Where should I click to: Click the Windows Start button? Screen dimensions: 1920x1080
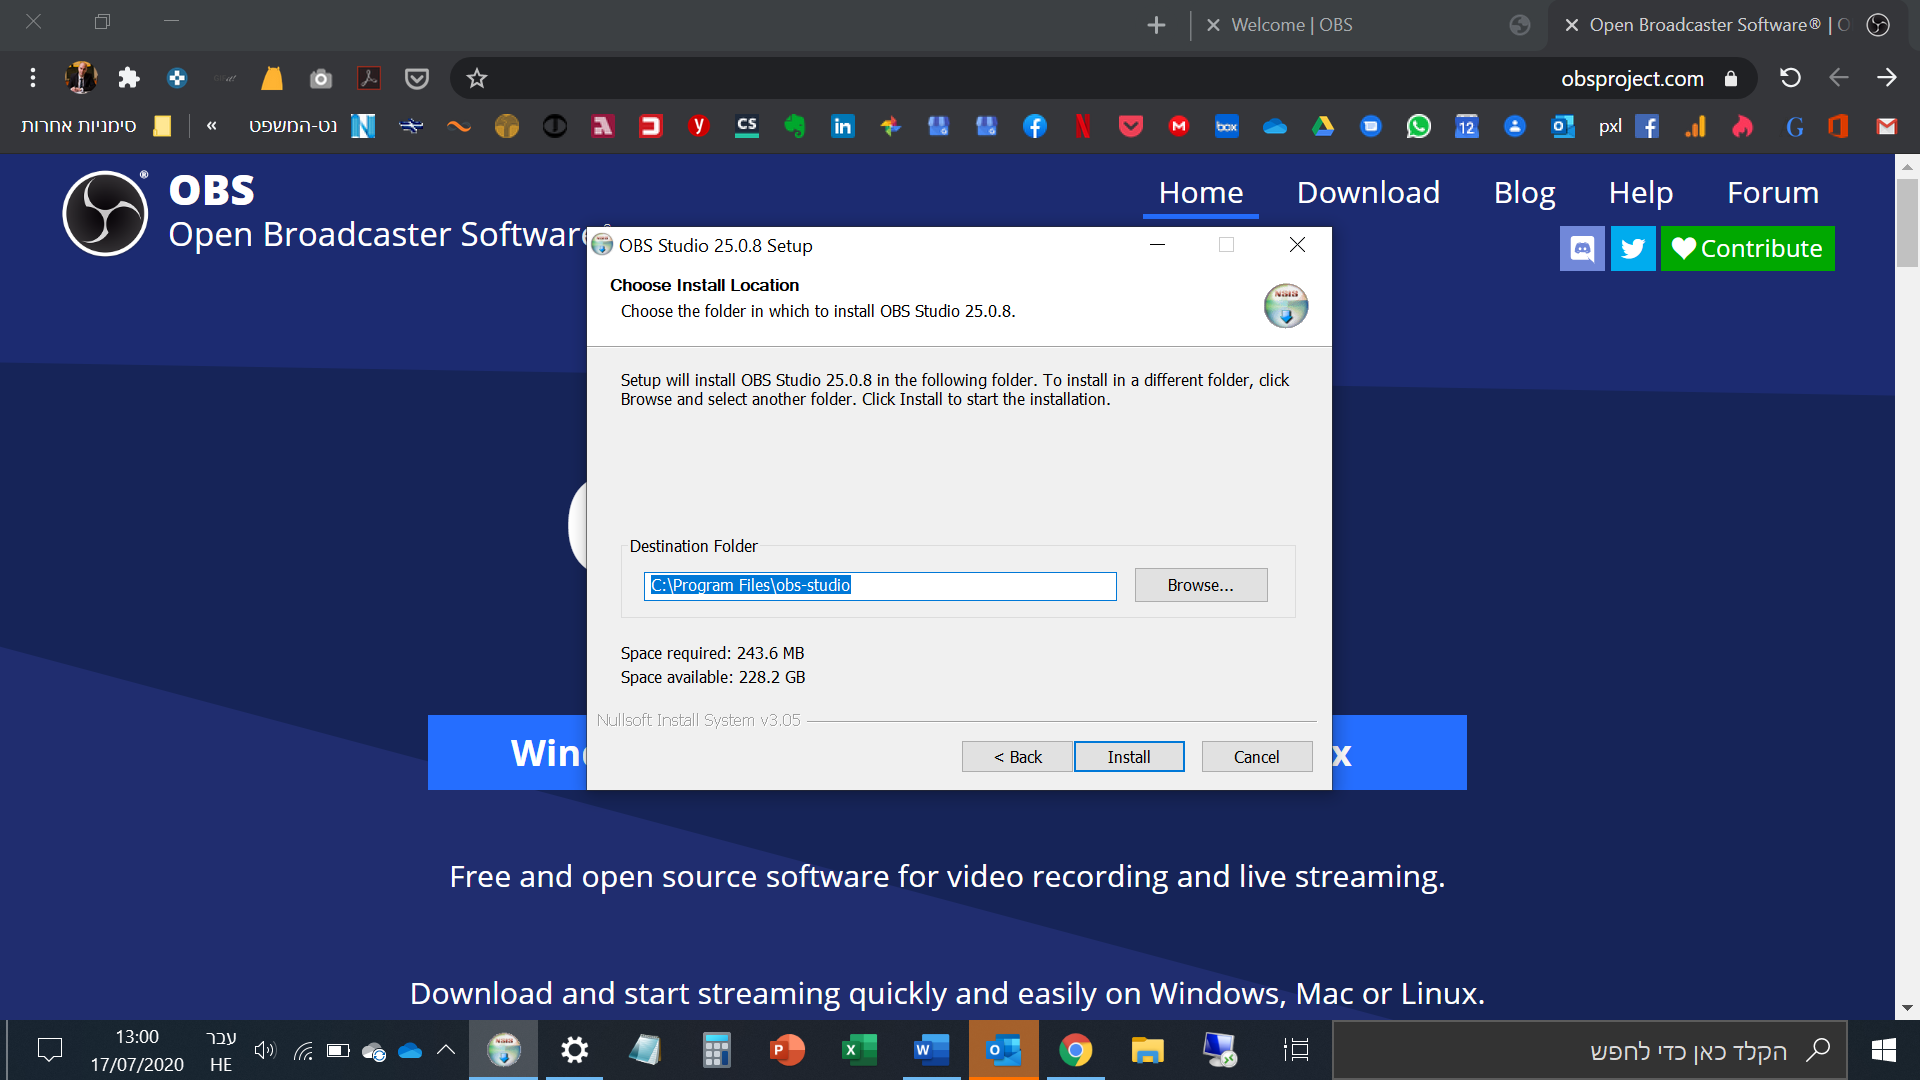coord(1884,1050)
